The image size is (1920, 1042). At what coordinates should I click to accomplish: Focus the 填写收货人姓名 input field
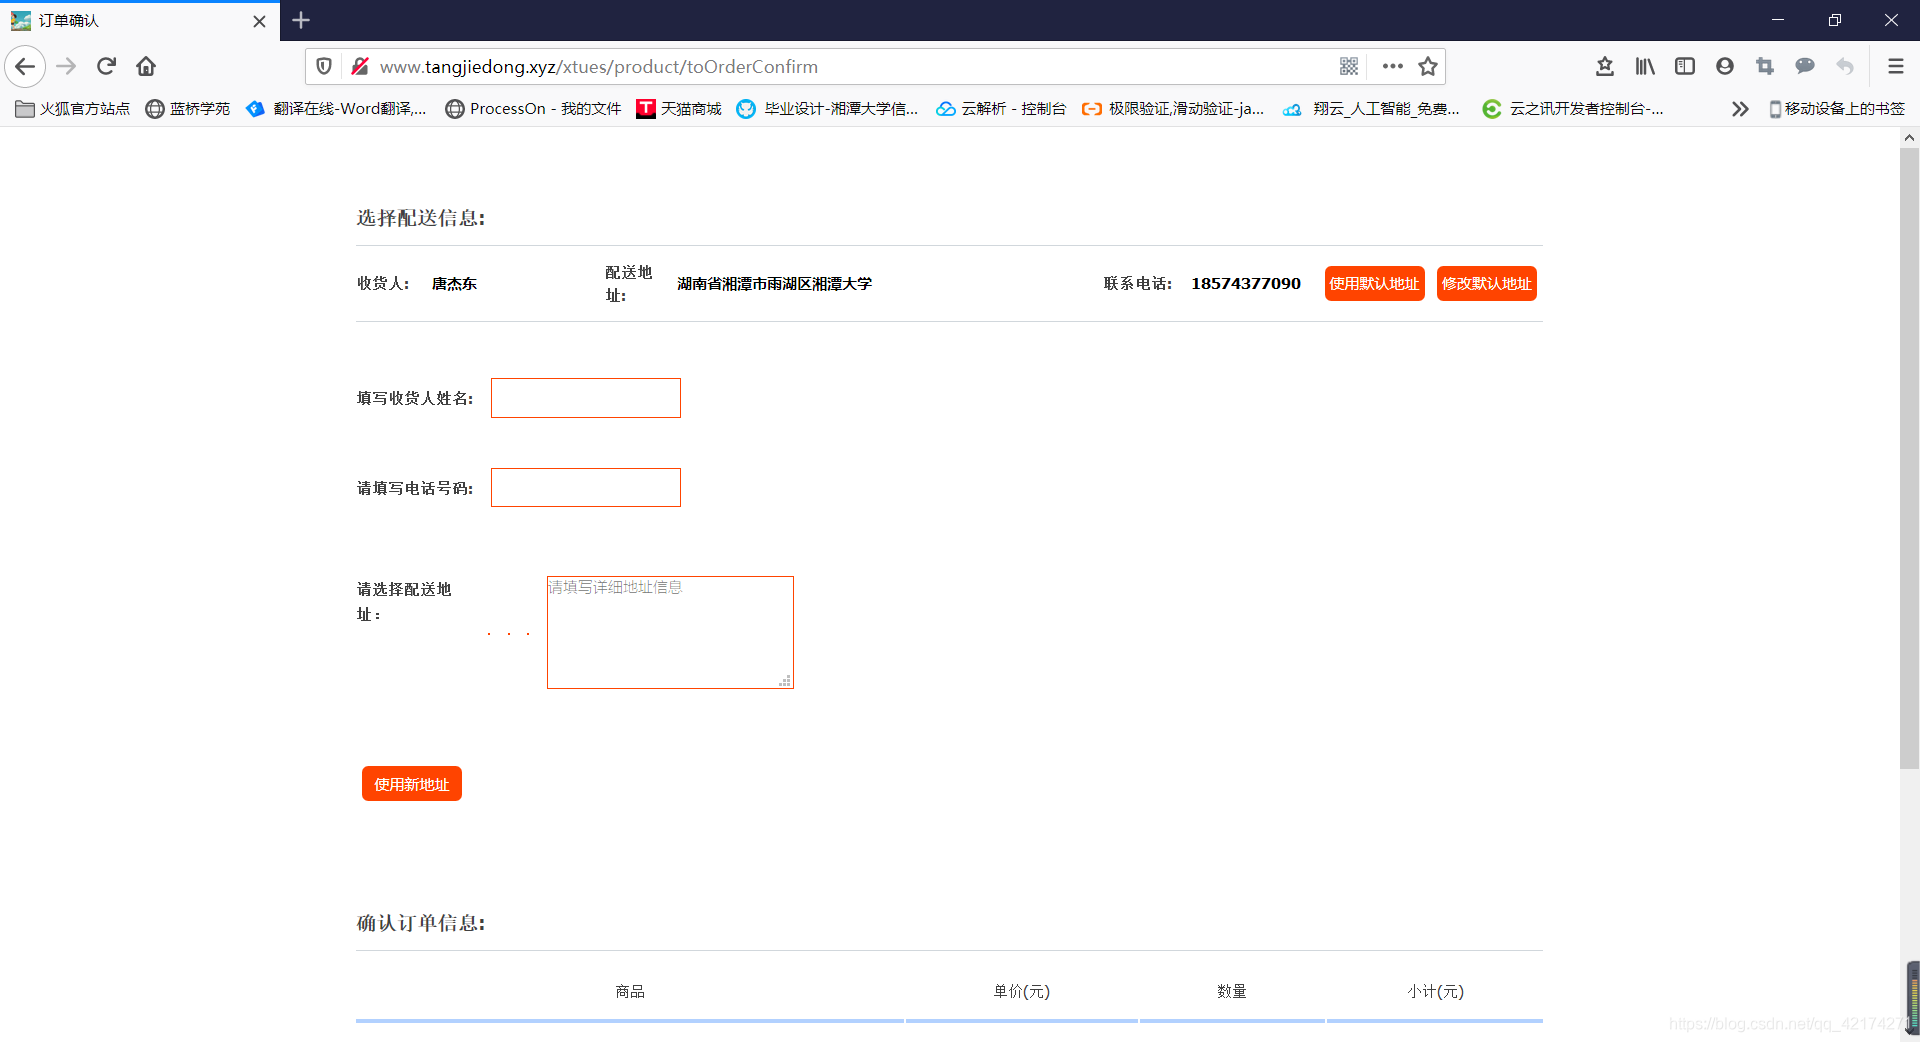tap(586, 398)
